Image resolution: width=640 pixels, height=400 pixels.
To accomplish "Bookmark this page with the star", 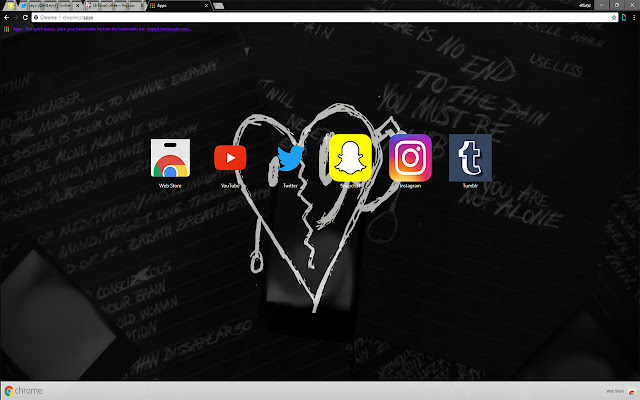I will pos(613,18).
